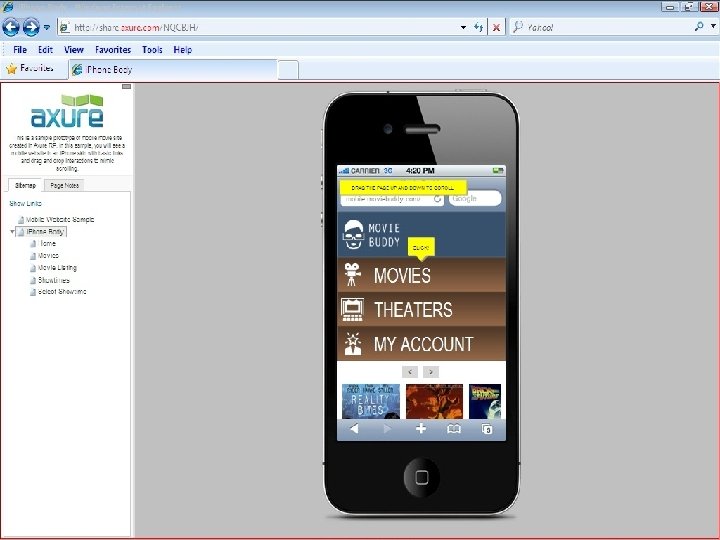Click the phone Google search field
This screenshot has width=720, height=540.
coord(475,198)
